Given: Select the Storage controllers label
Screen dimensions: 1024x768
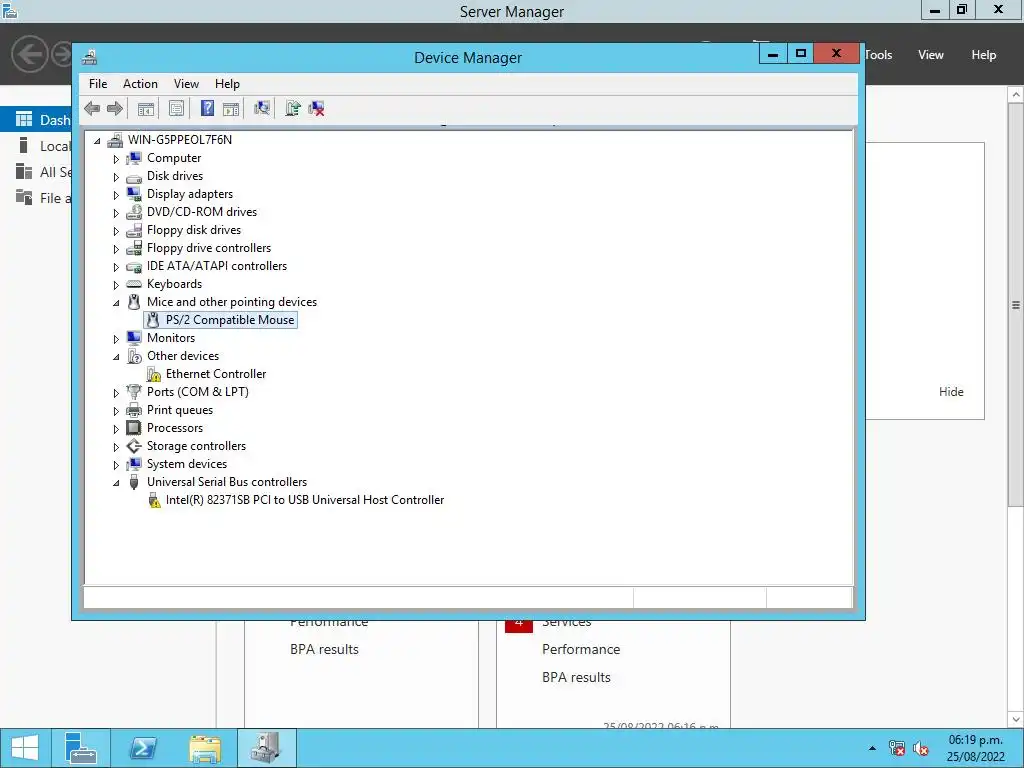Looking at the screenshot, I should (196, 446).
